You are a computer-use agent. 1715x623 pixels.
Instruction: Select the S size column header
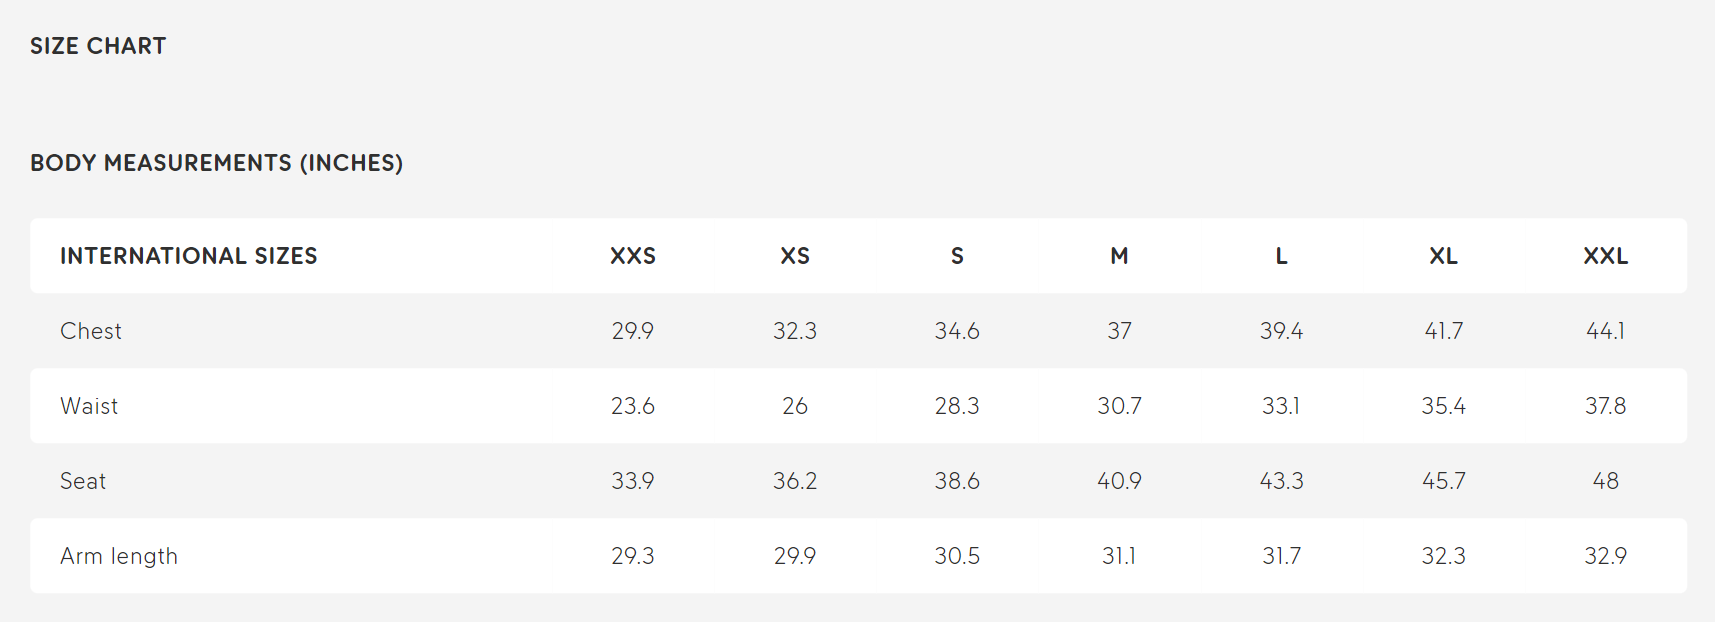[957, 256]
